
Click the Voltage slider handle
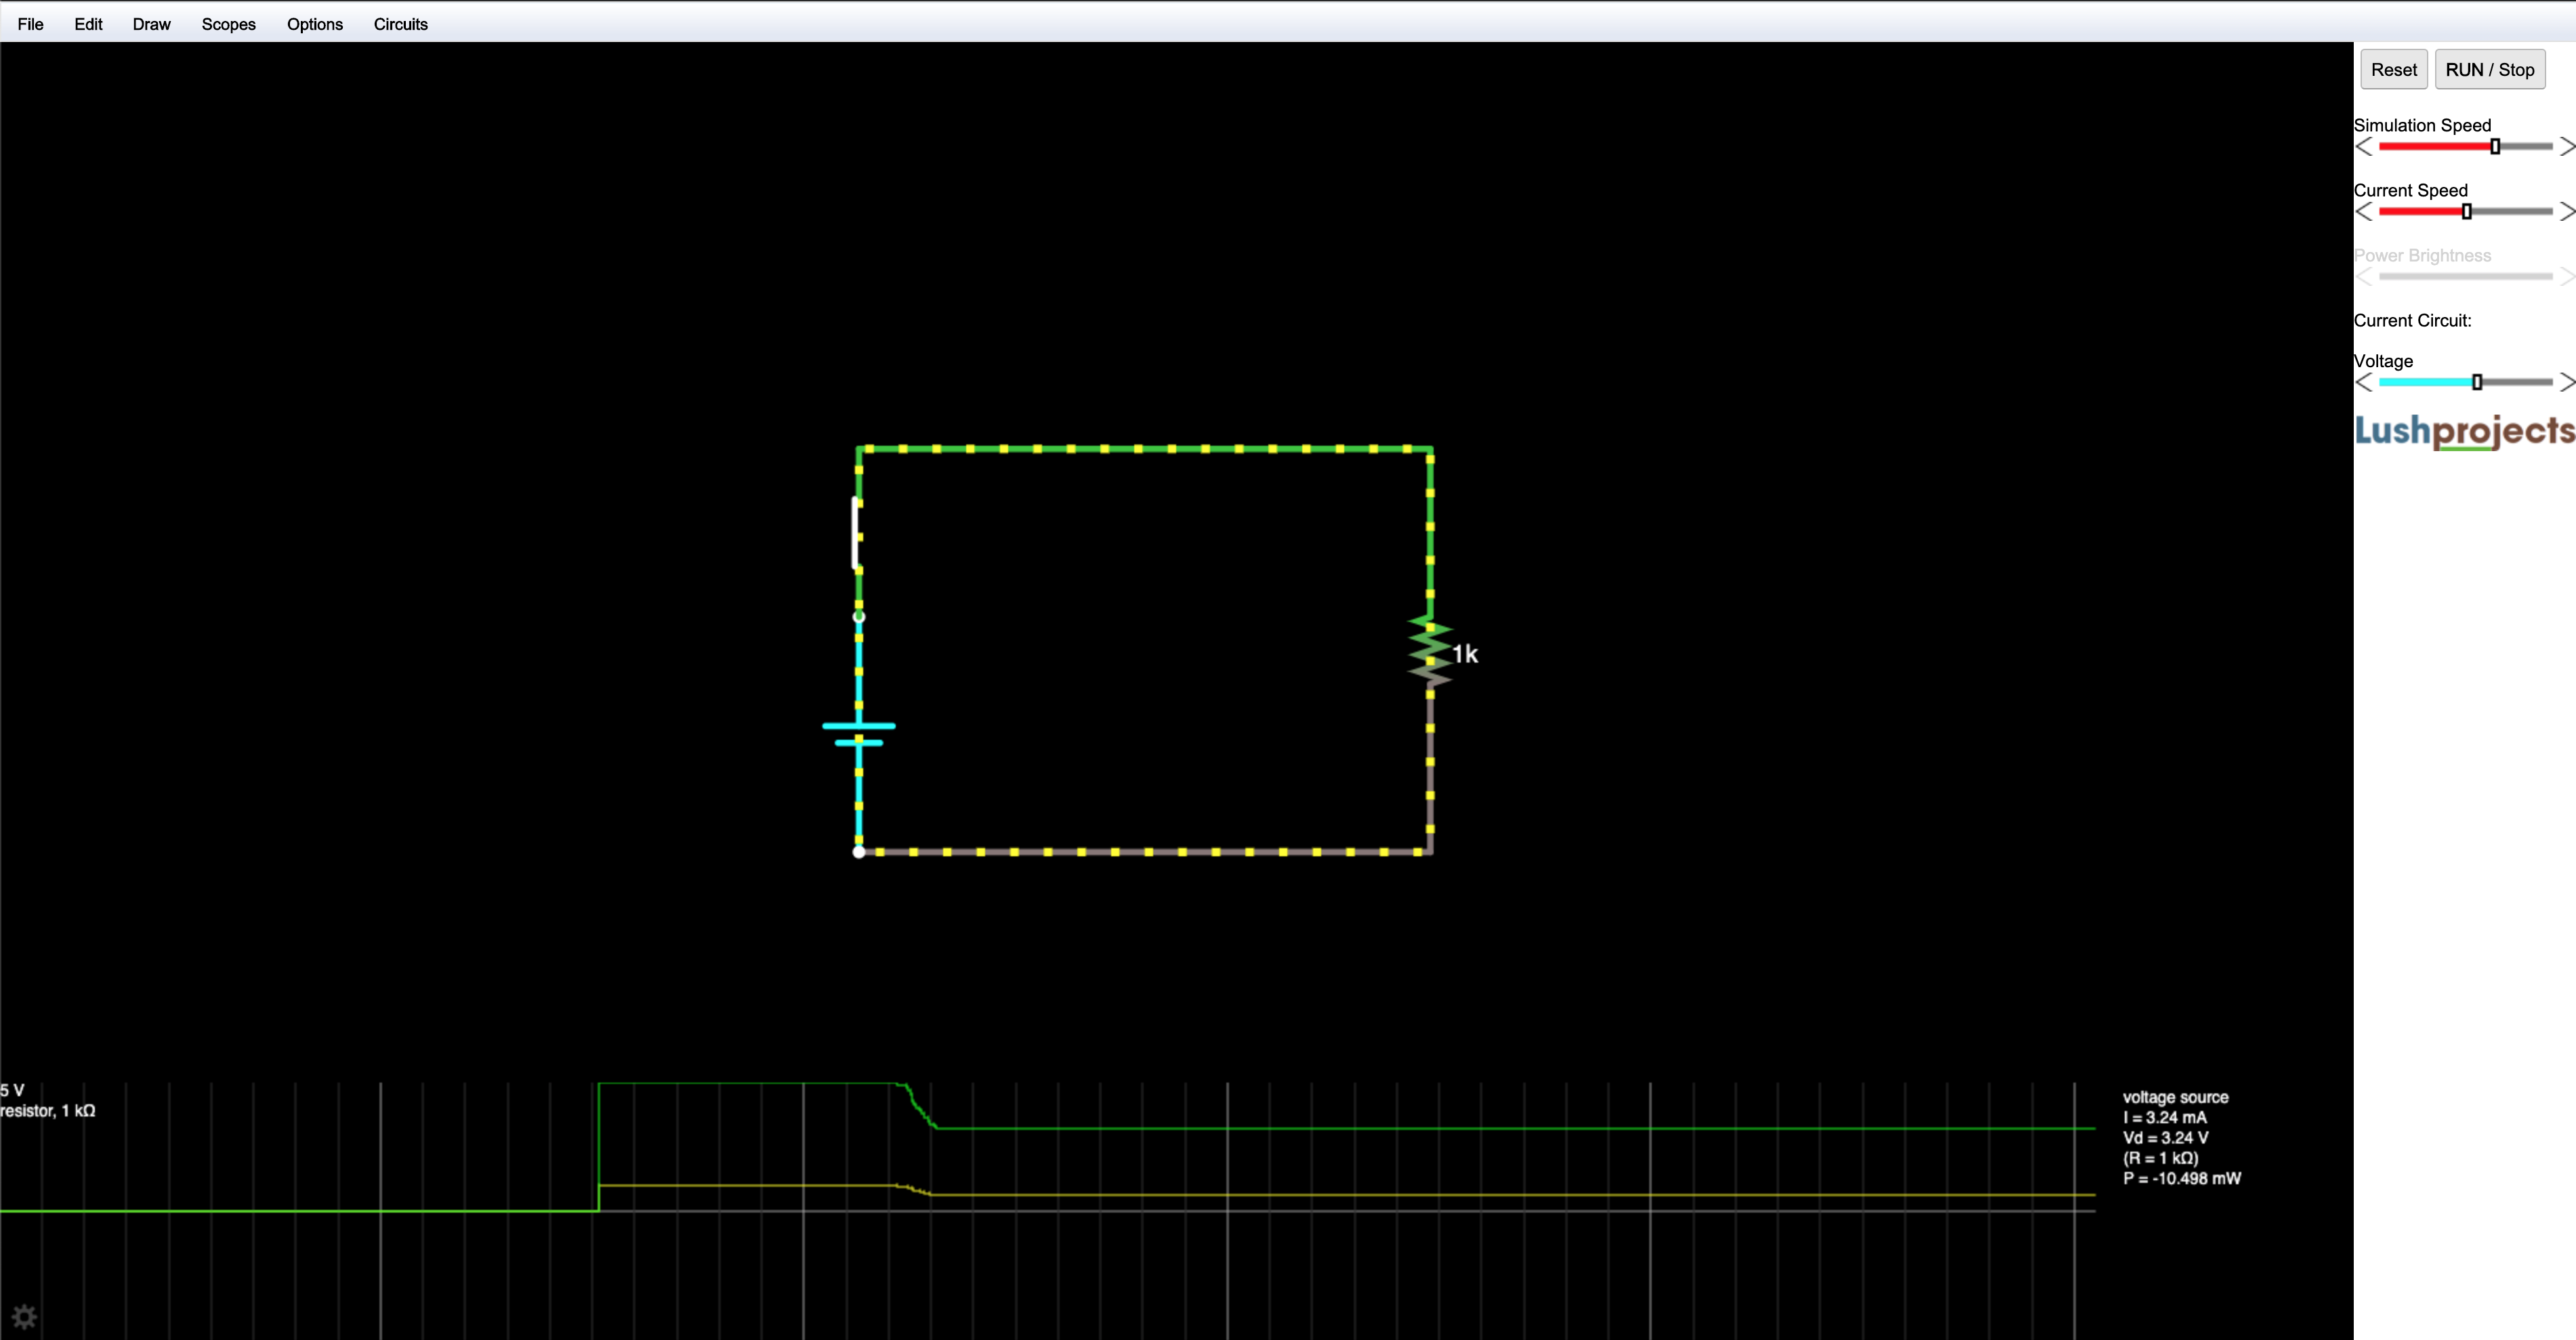click(x=2477, y=382)
